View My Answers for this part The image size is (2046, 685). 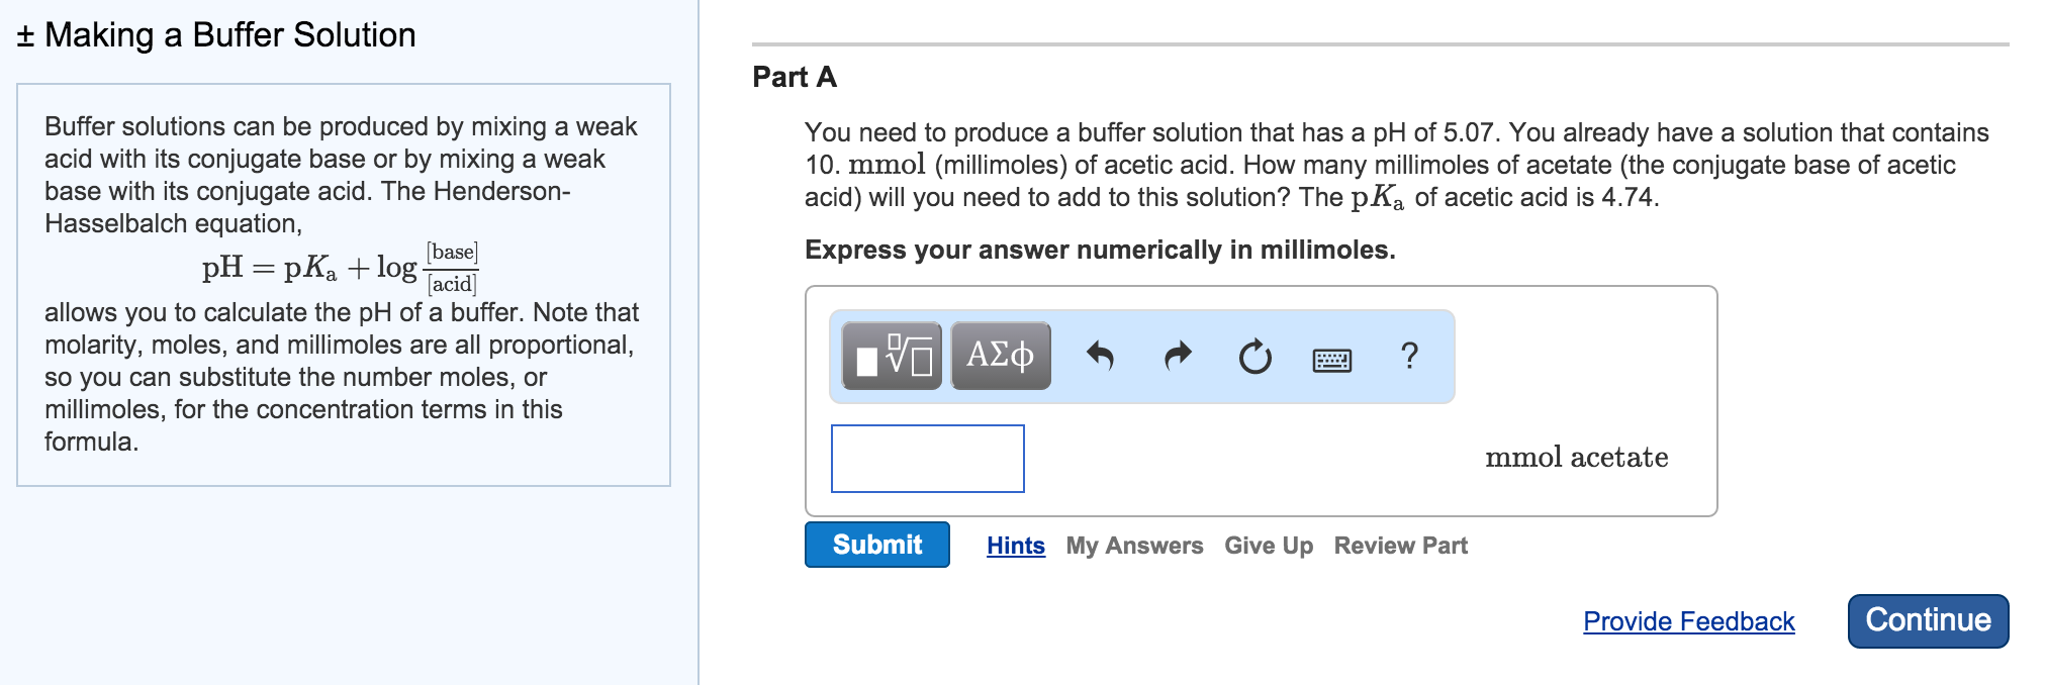(1134, 545)
